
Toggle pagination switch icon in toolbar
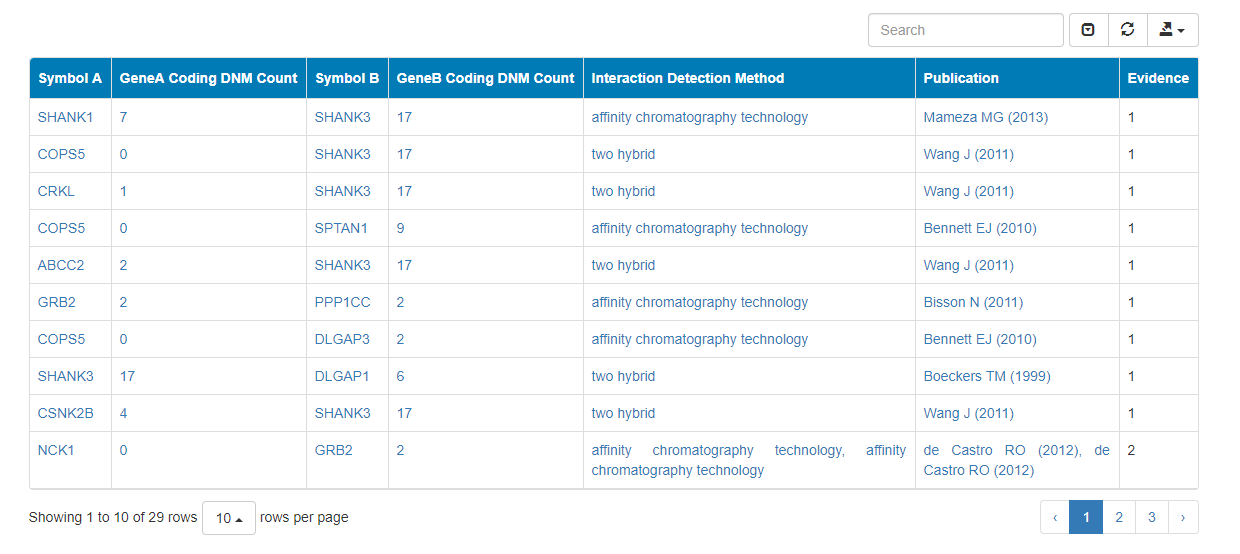coord(1088,30)
